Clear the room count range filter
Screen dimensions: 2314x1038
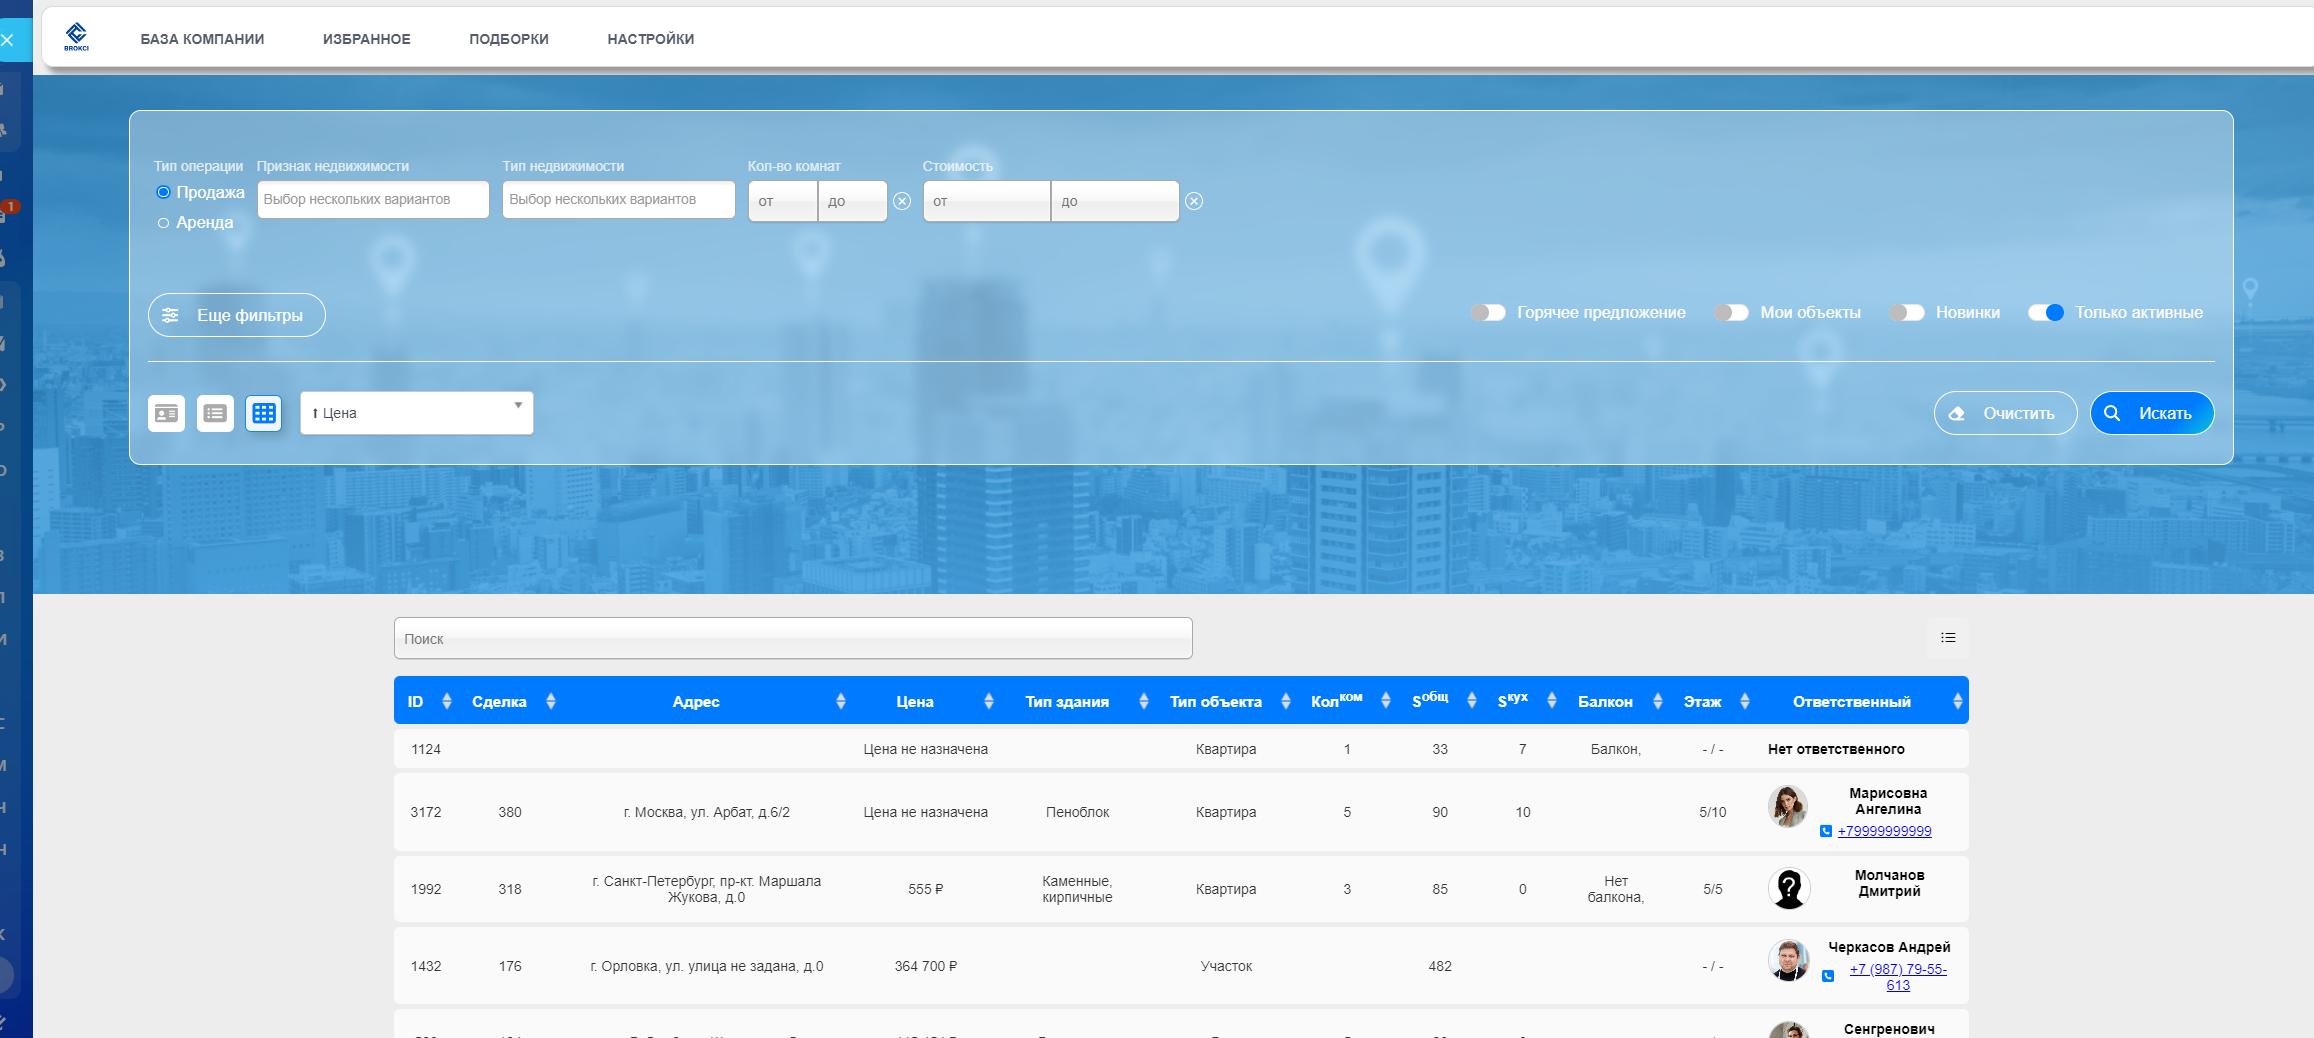902,201
